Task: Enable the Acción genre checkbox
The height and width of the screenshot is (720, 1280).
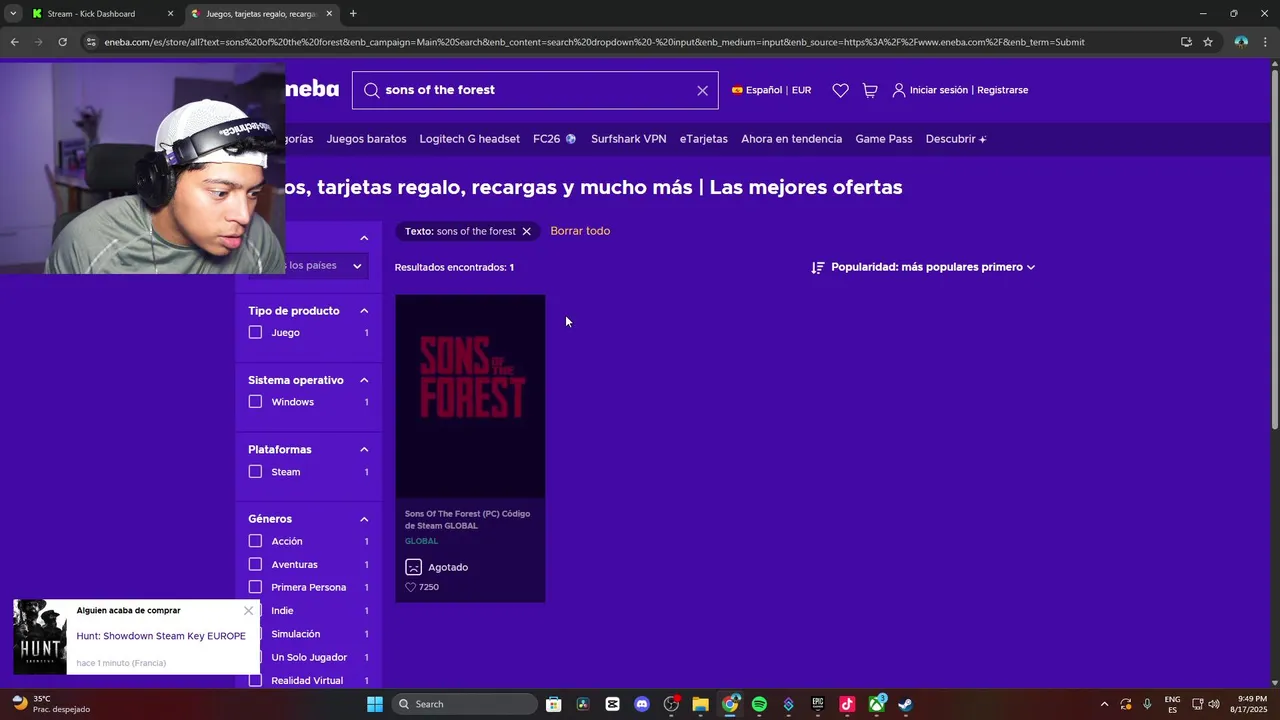Action: point(255,541)
